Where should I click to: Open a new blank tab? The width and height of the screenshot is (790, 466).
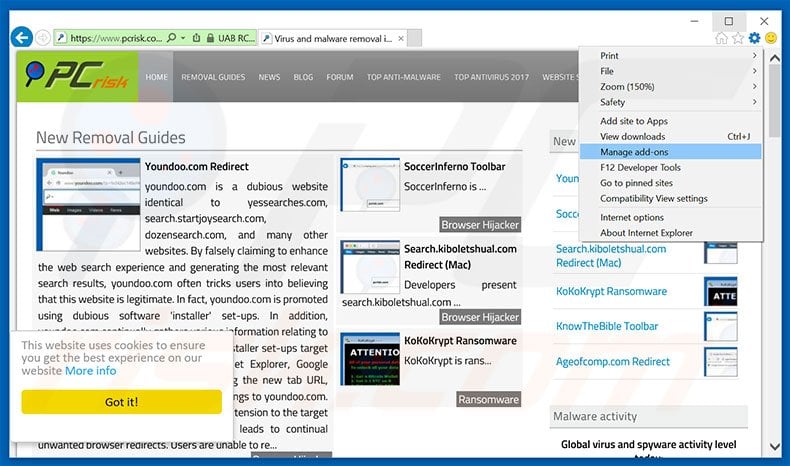coord(415,38)
